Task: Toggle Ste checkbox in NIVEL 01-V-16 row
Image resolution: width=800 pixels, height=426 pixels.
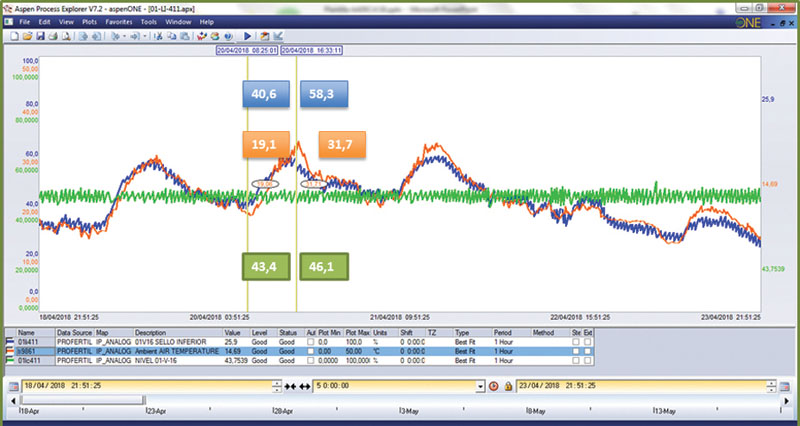Action: (576, 360)
